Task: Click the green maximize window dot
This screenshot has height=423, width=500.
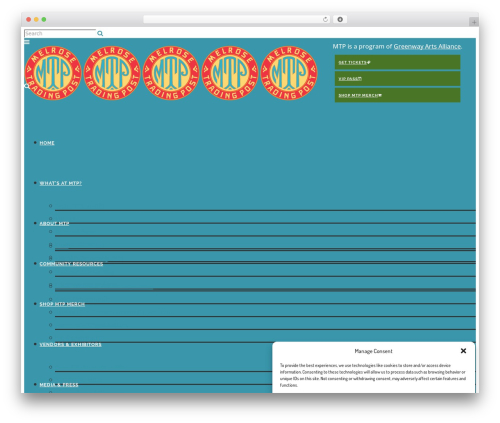Action: (x=44, y=19)
